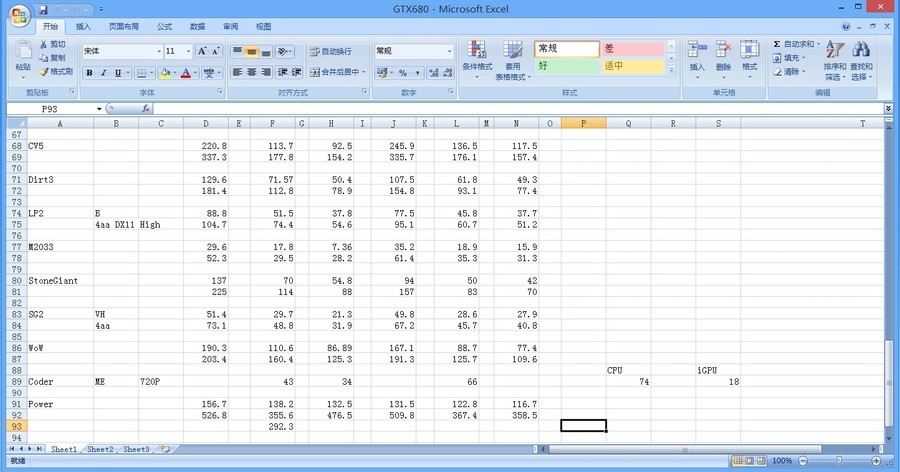Toggle bold formatting

pyautogui.click(x=89, y=73)
